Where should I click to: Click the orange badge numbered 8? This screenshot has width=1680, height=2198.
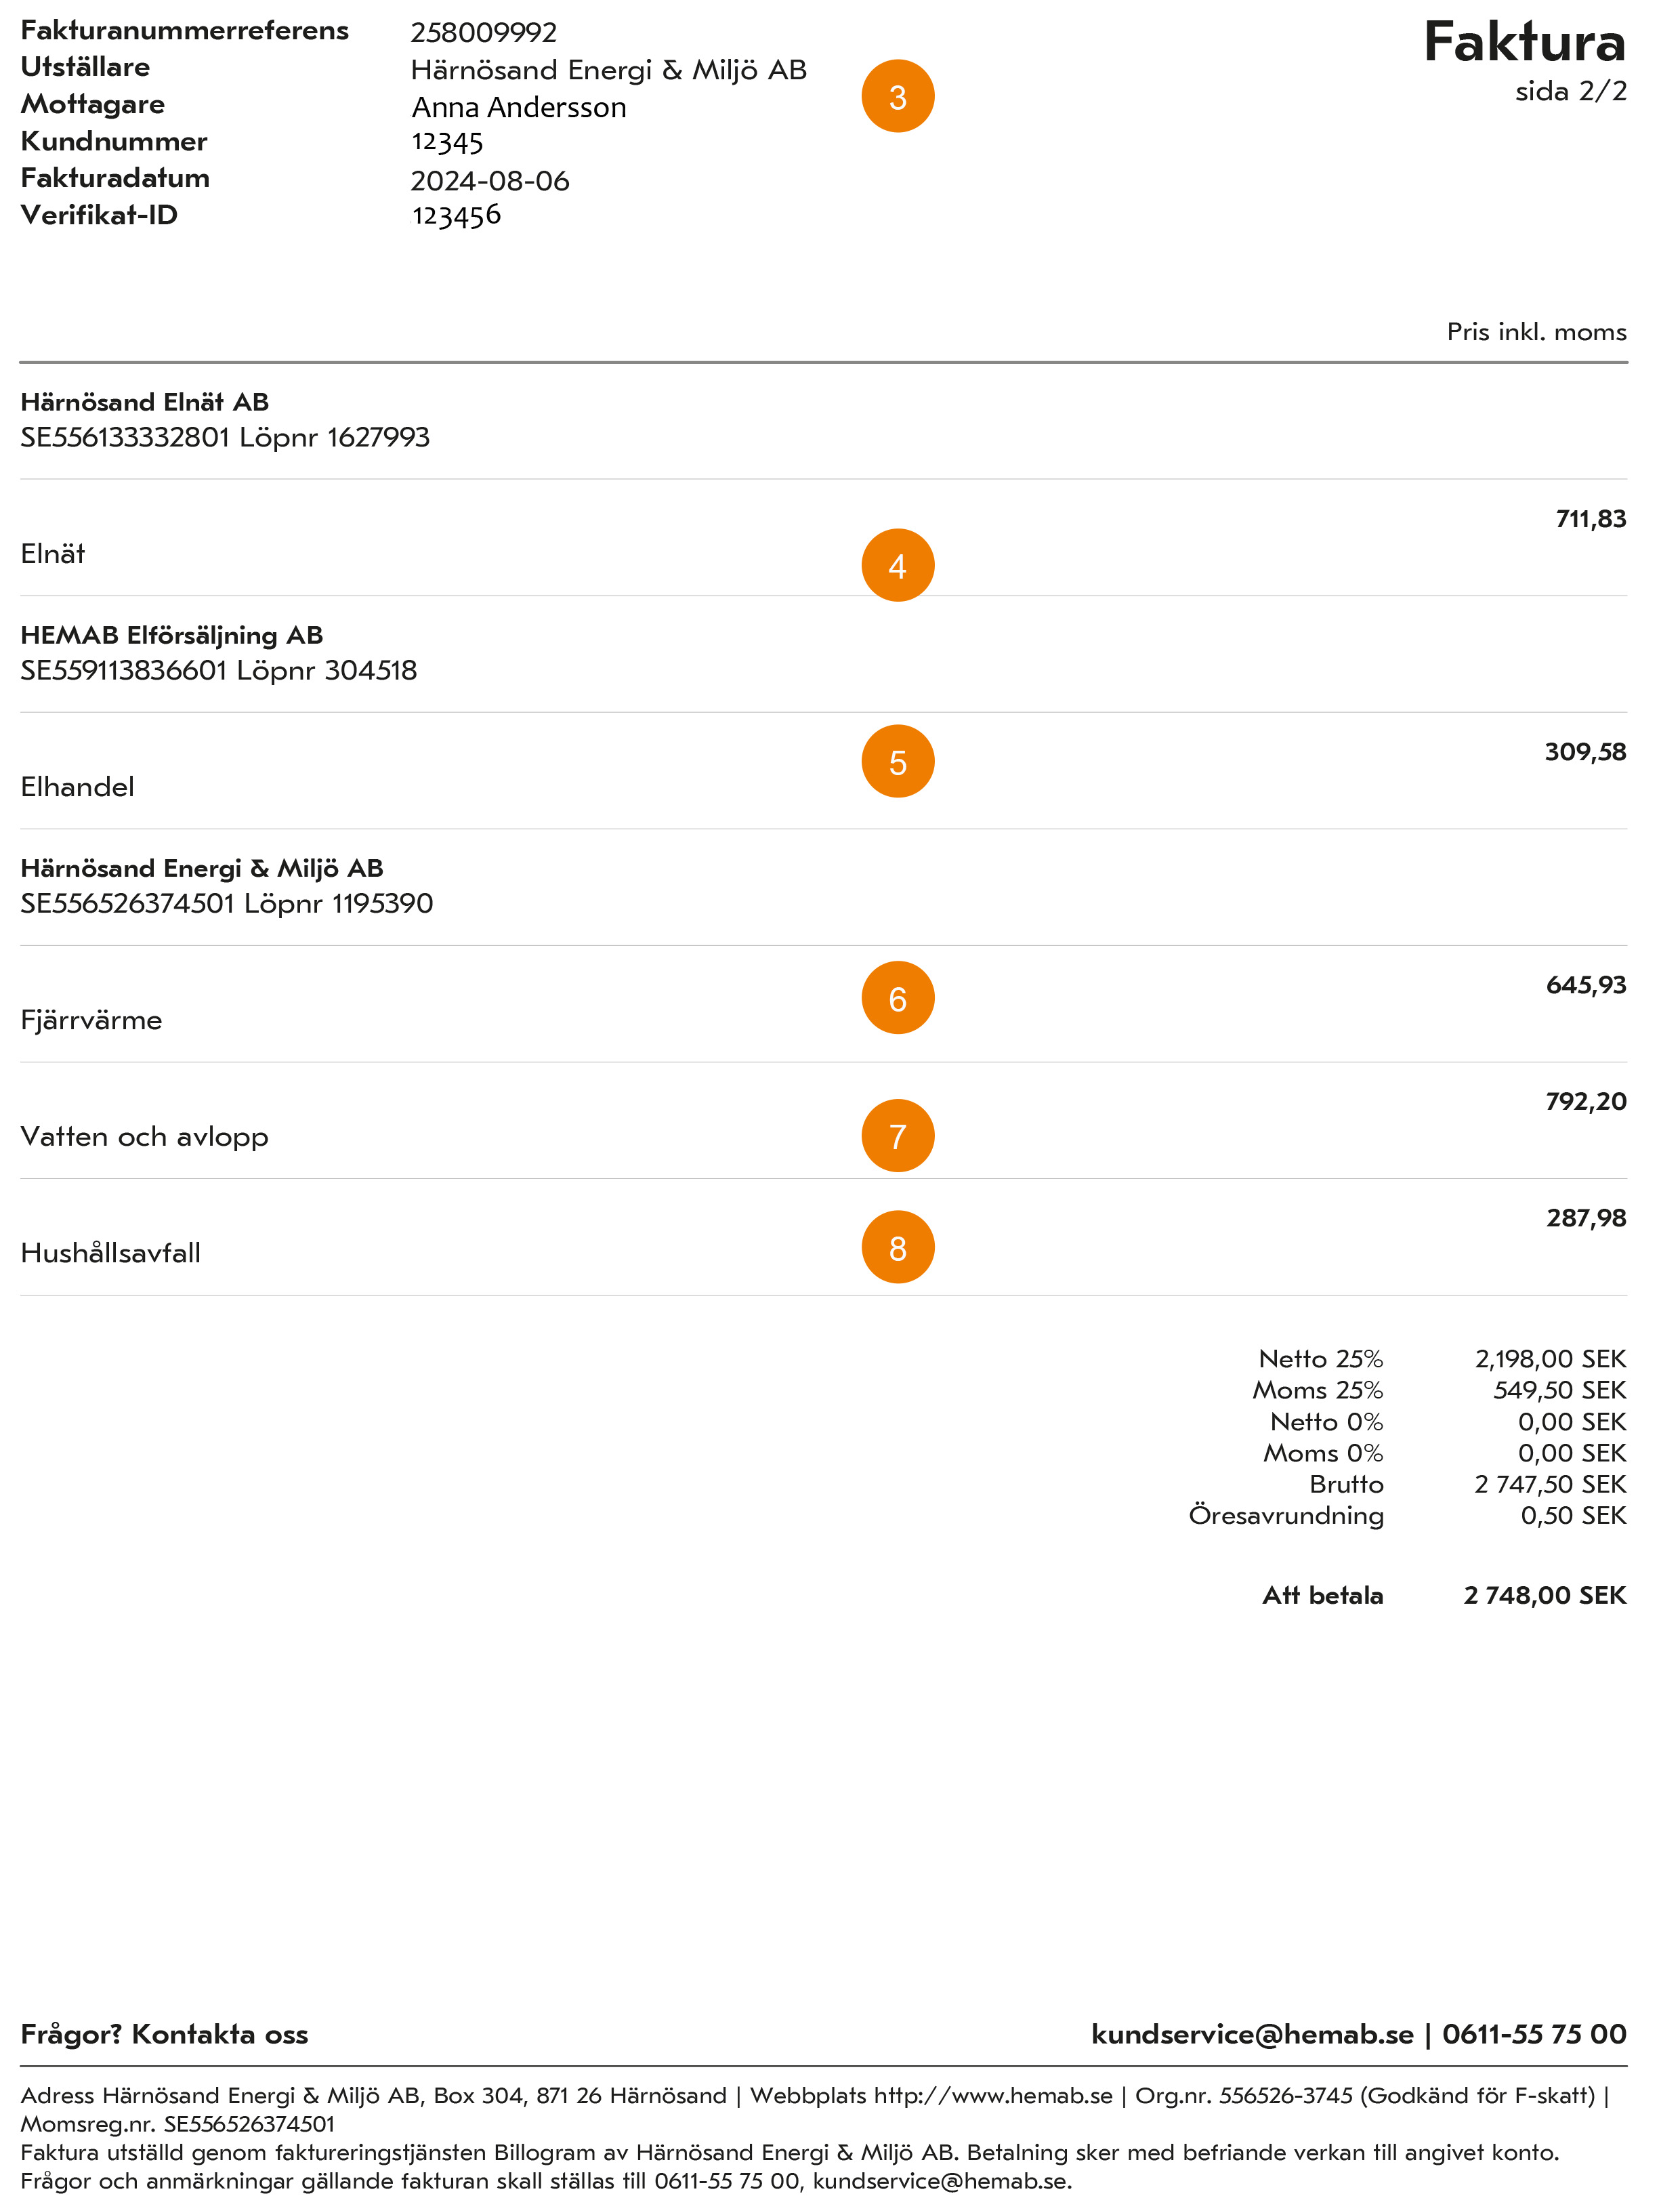point(897,1247)
